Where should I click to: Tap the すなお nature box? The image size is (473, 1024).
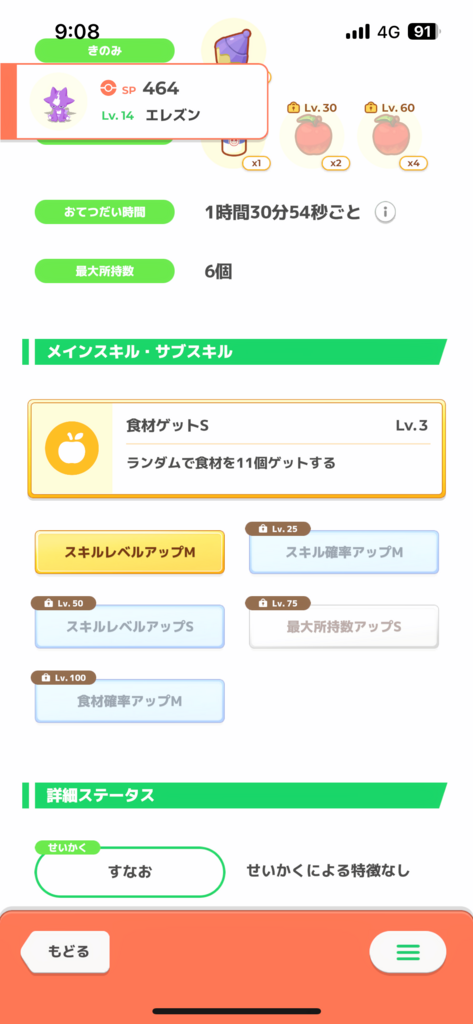[129, 871]
